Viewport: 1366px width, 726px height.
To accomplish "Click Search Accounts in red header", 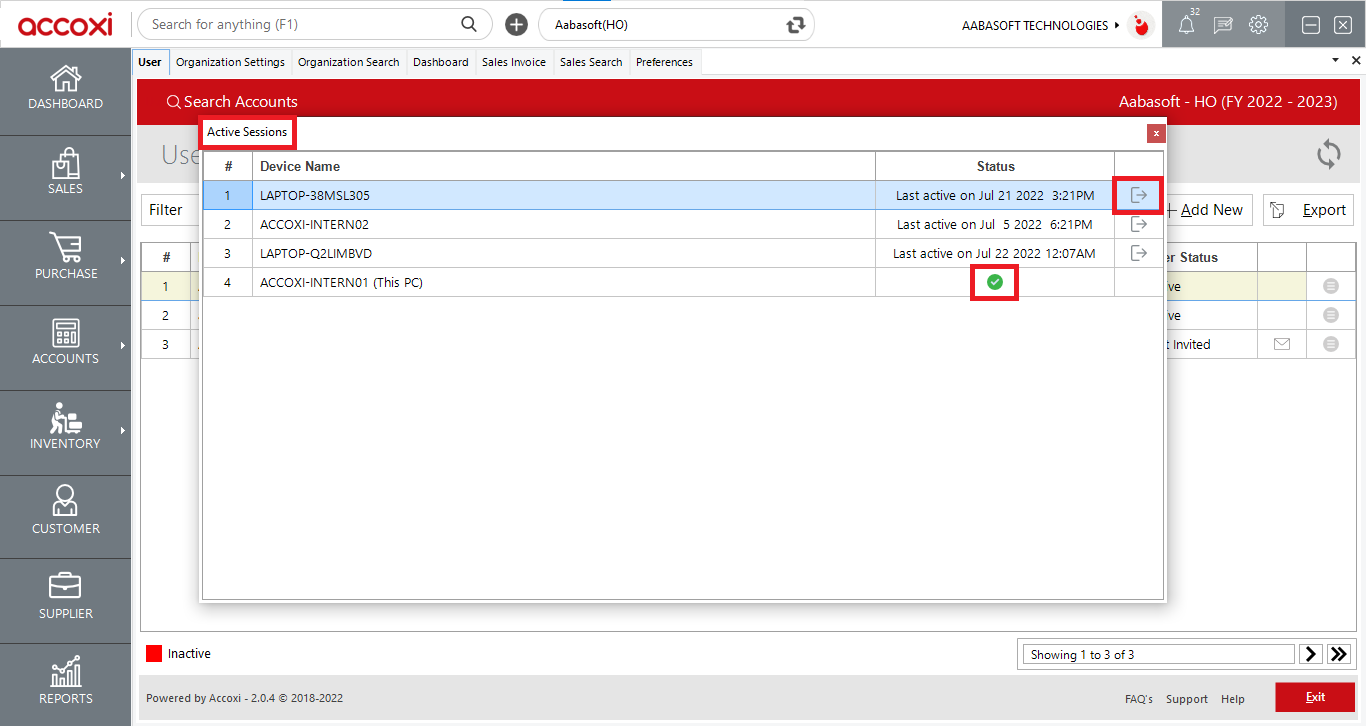I will 232,102.
